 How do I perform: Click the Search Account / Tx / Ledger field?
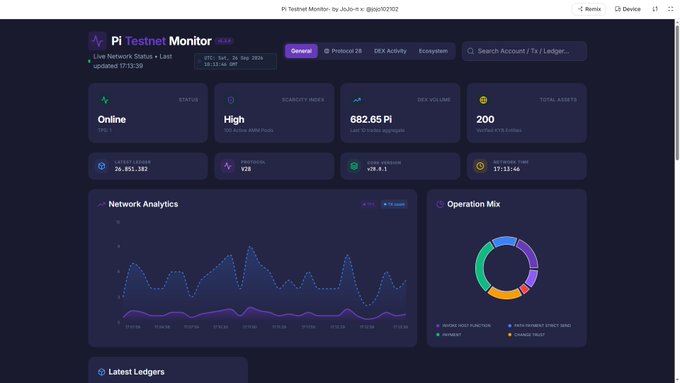pyautogui.click(x=524, y=51)
